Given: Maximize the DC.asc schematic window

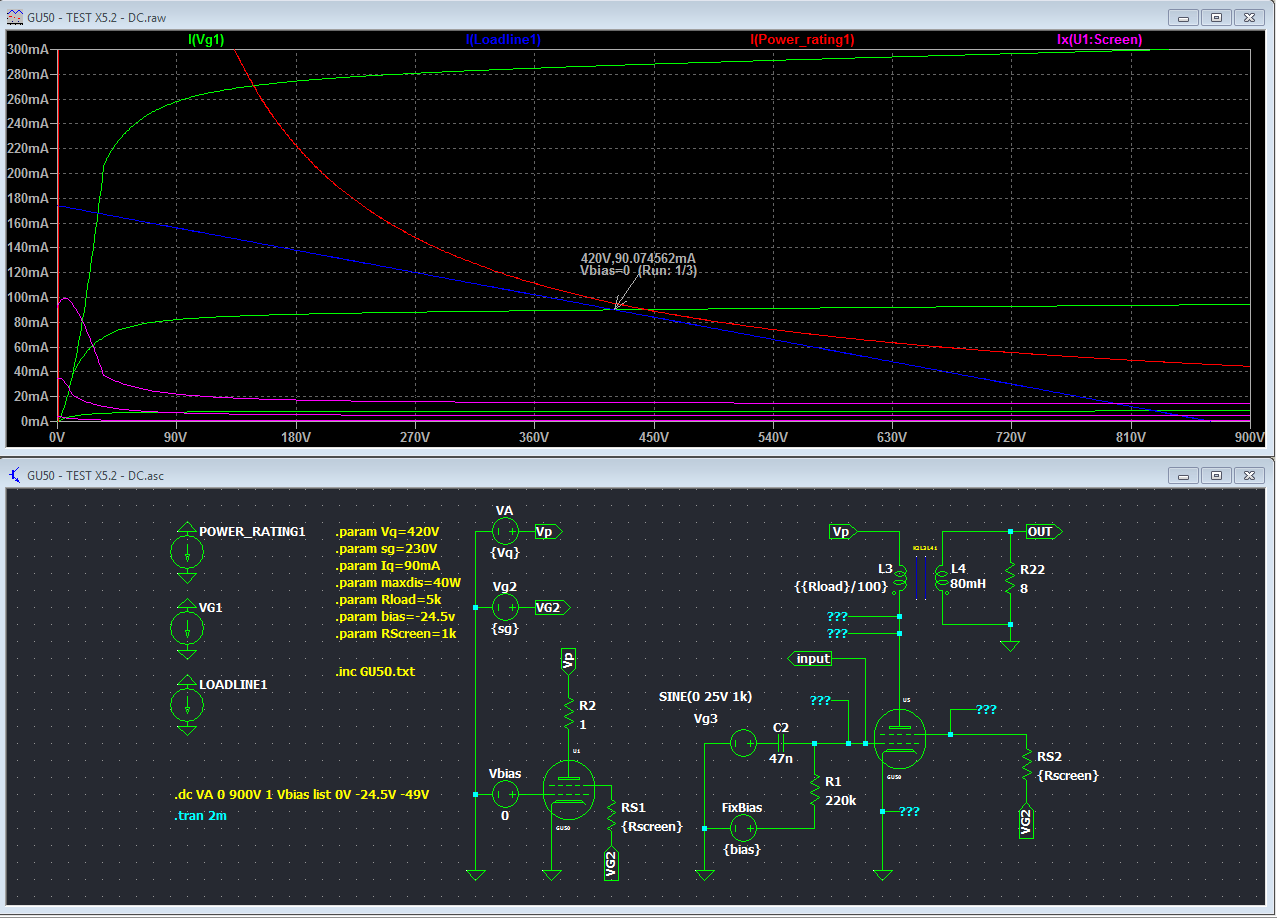Looking at the screenshot, I should pyautogui.click(x=1215, y=475).
